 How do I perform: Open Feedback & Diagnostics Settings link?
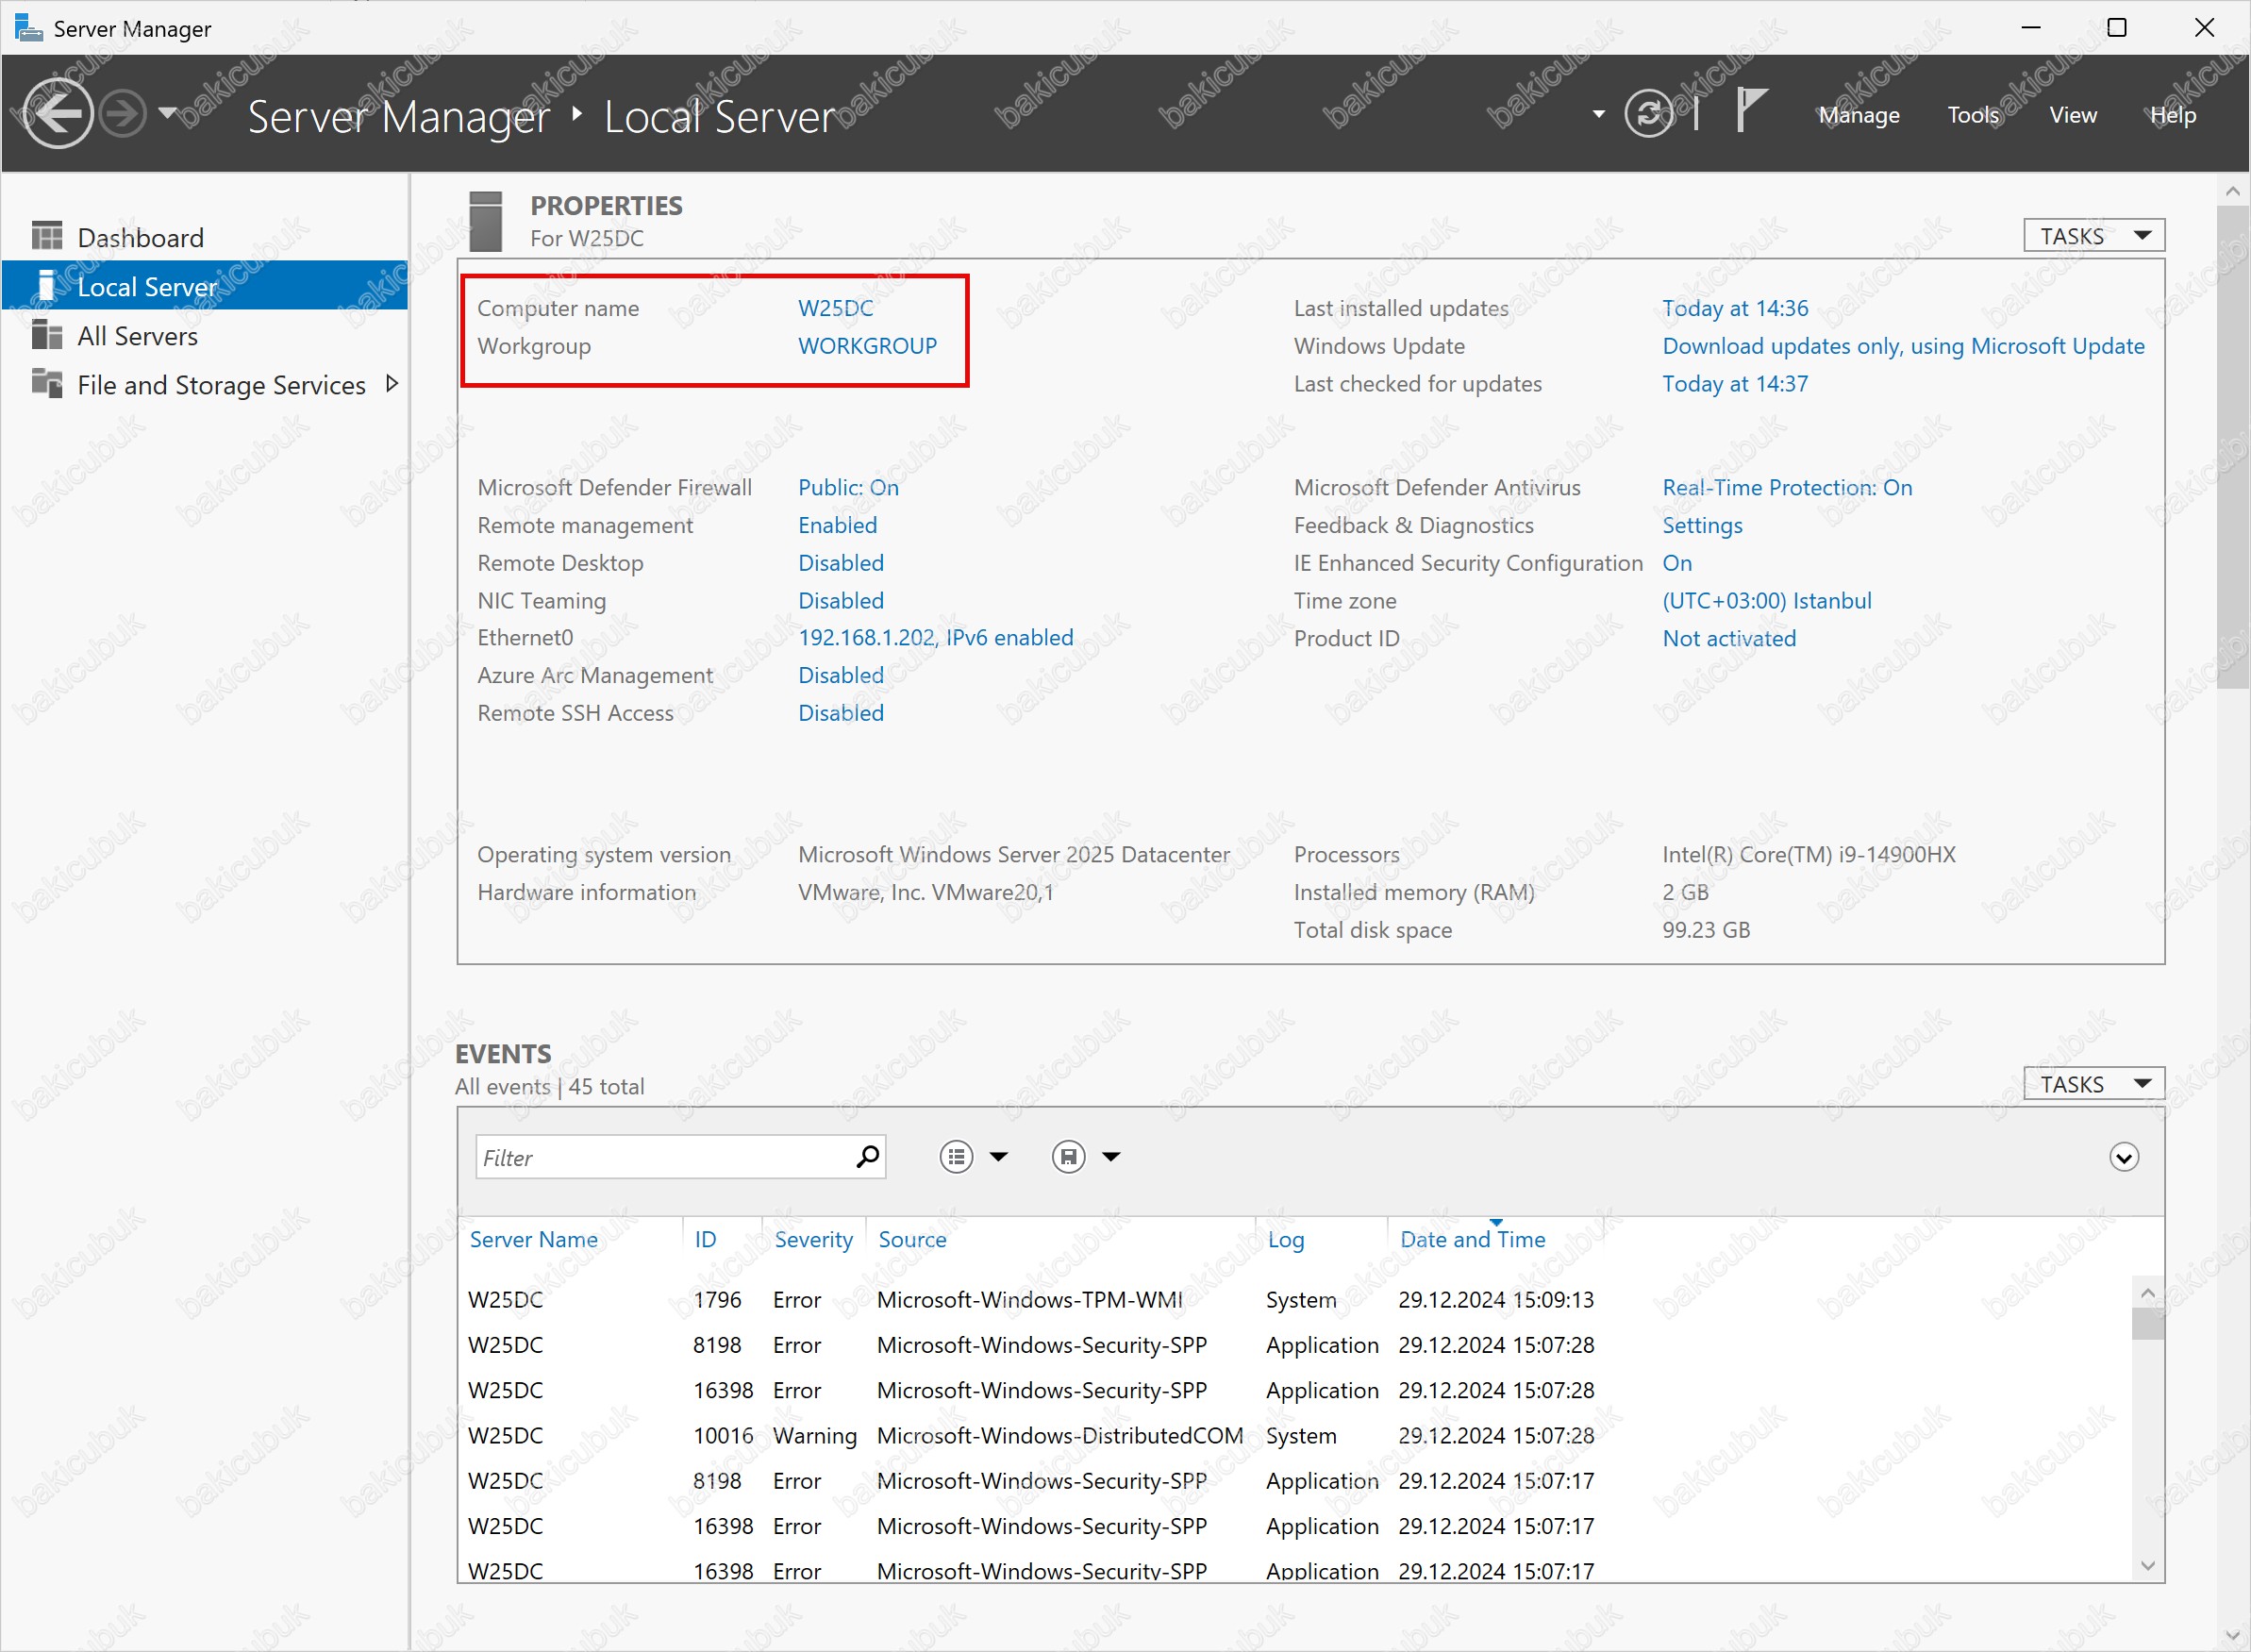click(1702, 526)
